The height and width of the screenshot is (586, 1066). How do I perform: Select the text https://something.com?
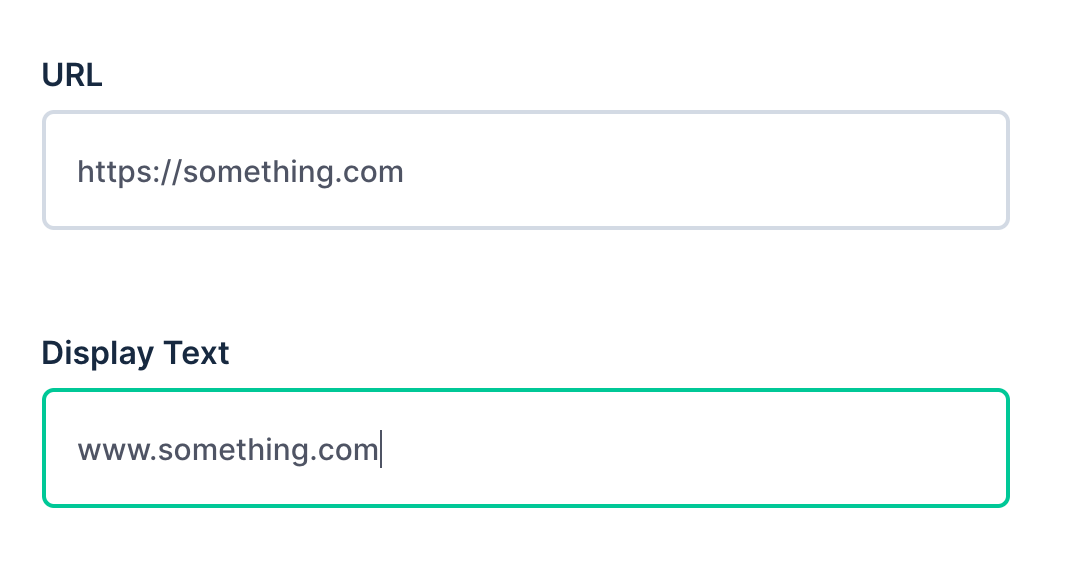(x=240, y=171)
